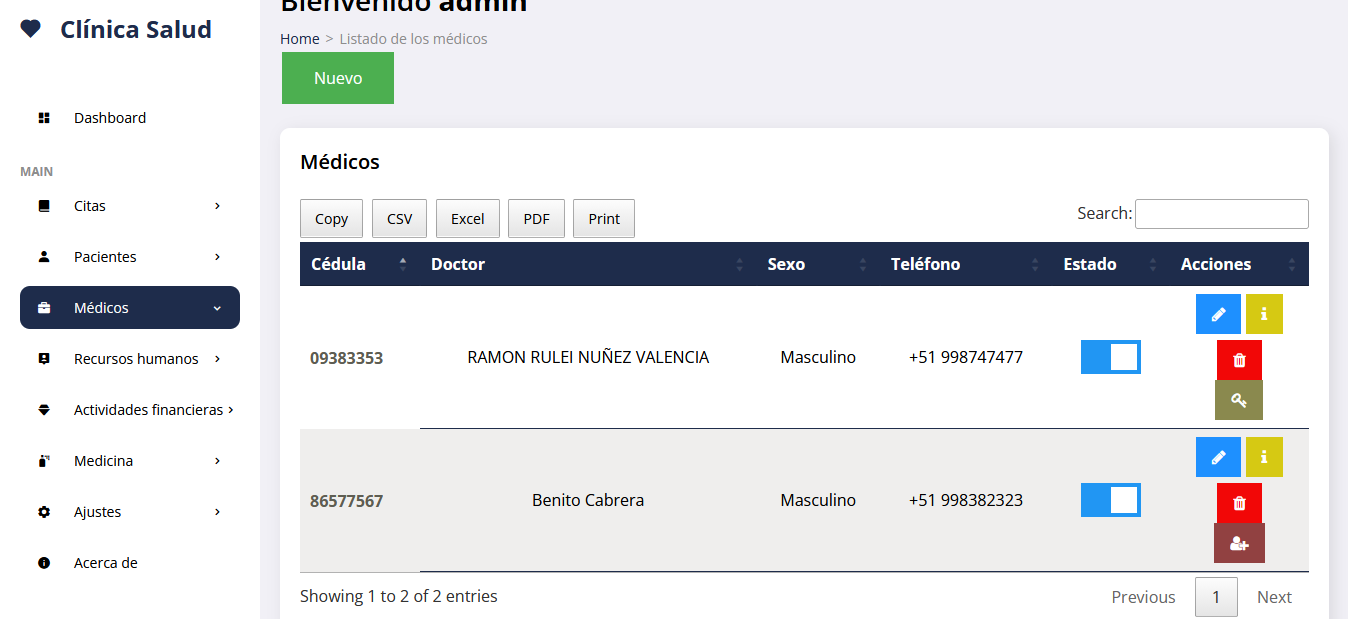
Task: Click the Search input field
Action: tap(1221, 214)
